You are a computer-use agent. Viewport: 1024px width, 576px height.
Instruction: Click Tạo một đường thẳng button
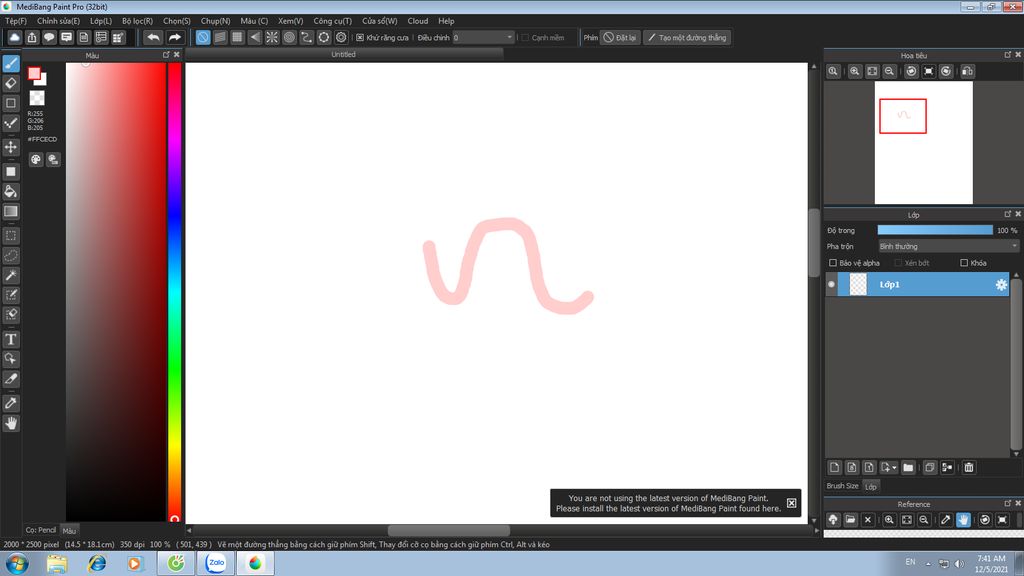coord(687,37)
